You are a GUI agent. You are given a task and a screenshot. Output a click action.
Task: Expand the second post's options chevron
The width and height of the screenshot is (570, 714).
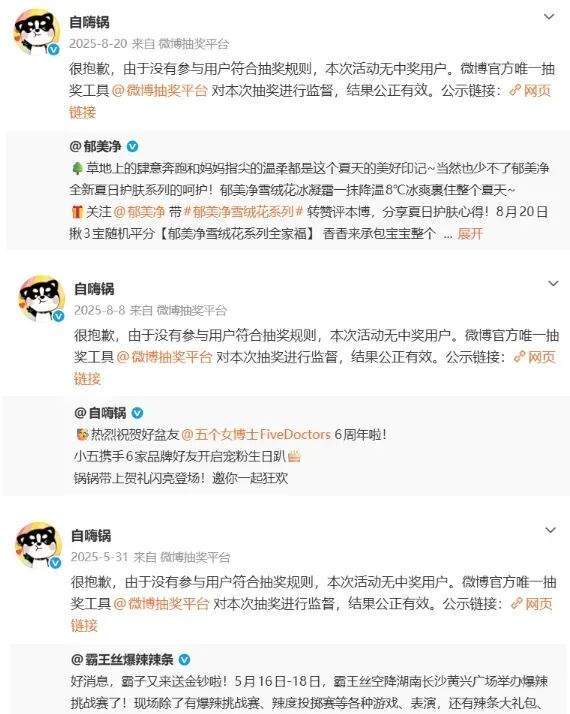click(x=553, y=284)
